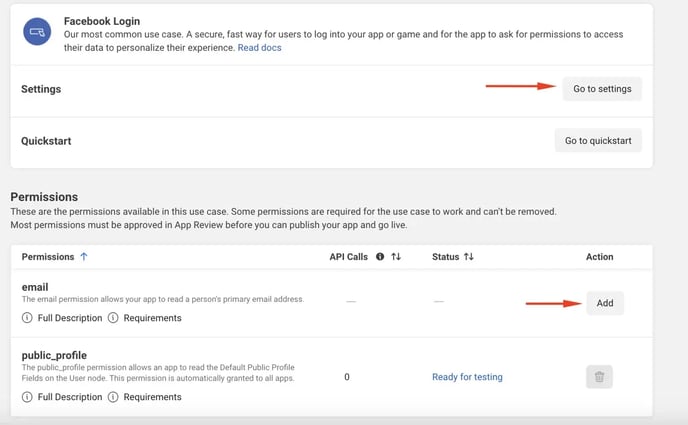Select the public_profile permission name

tap(54, 355)
